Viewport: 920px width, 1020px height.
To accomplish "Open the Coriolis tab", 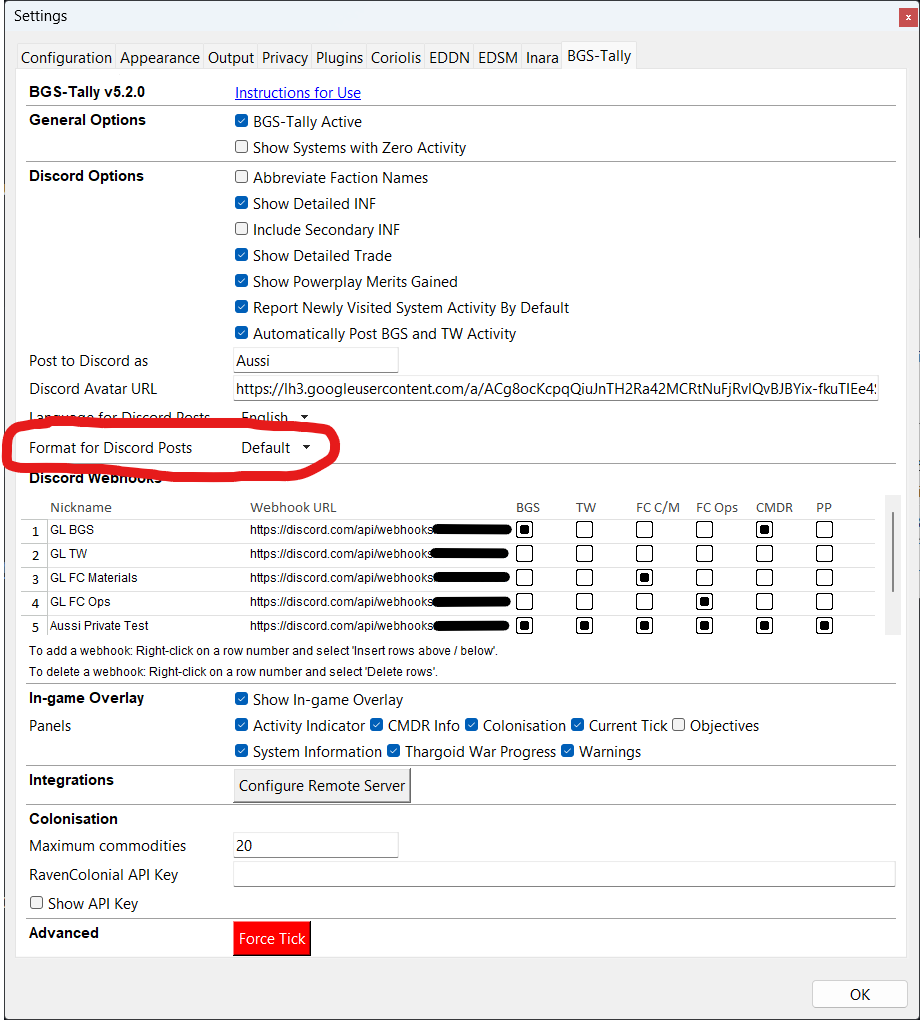I will 396,58.
